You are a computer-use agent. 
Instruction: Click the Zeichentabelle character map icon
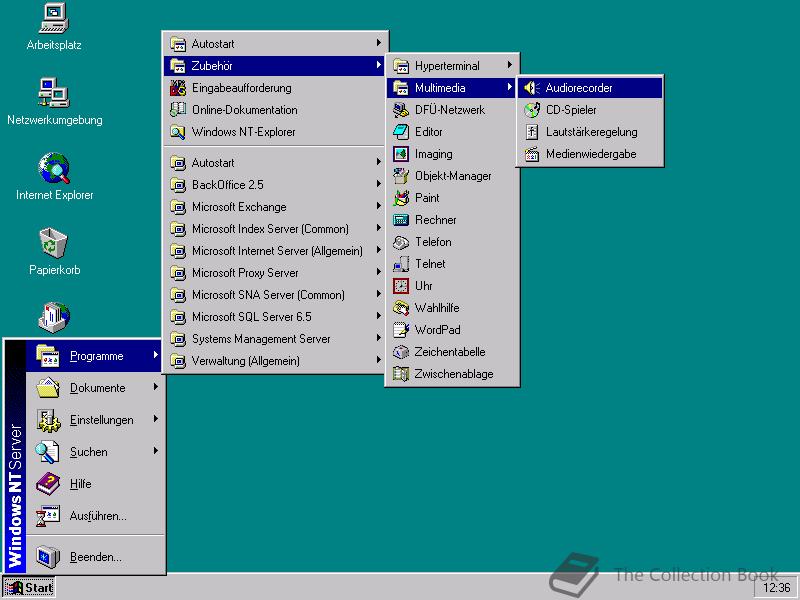coord(401,352)
